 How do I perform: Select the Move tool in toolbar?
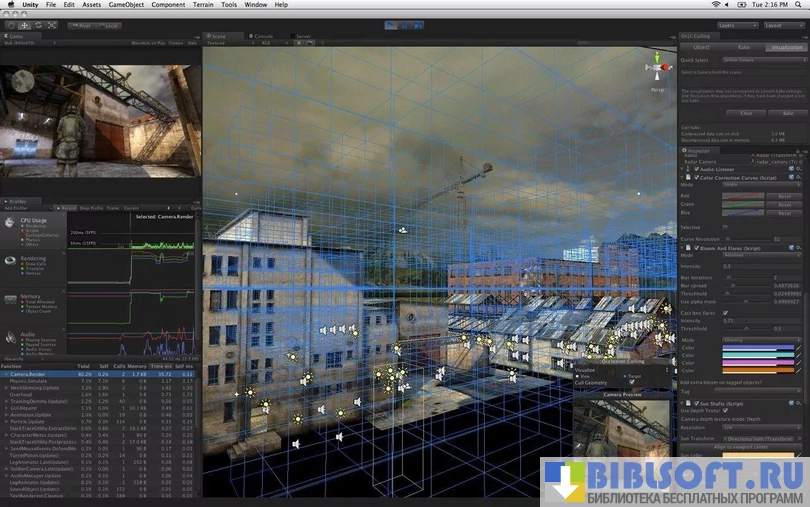pos(24,25)
